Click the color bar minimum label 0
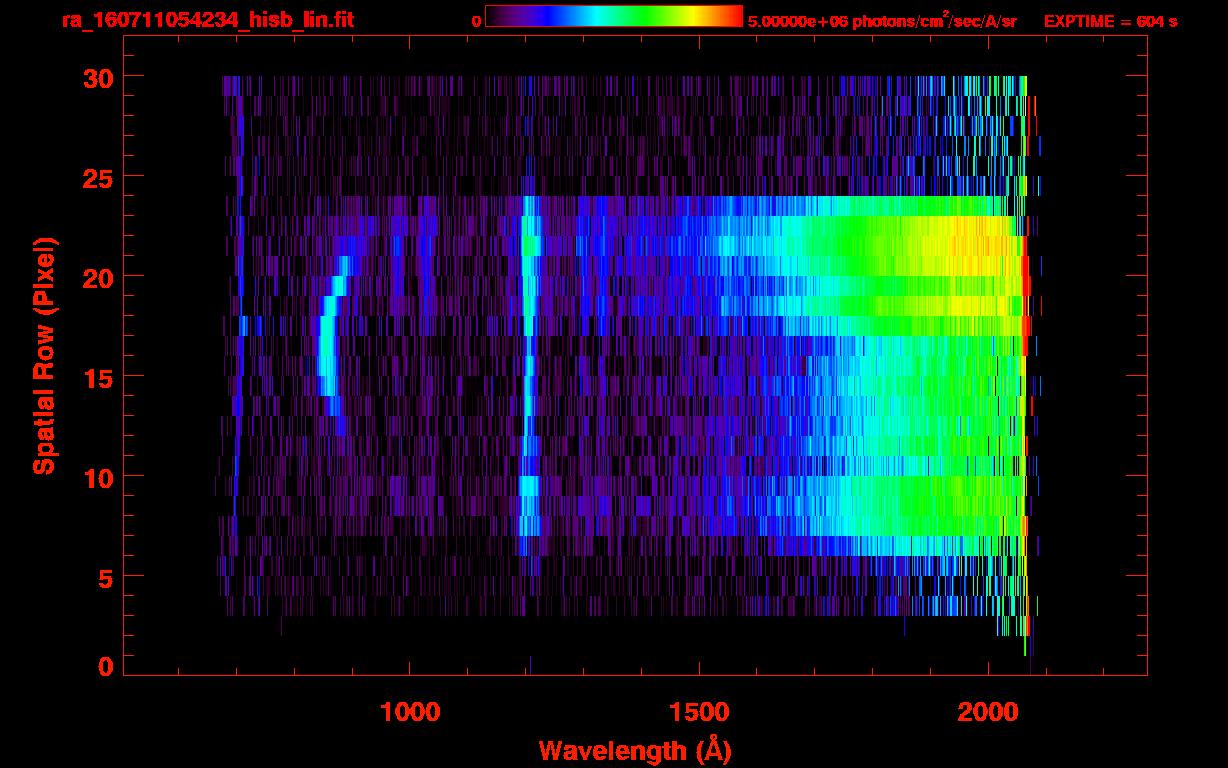This screenshot has height=768, width=1228. tap(476, 21)
